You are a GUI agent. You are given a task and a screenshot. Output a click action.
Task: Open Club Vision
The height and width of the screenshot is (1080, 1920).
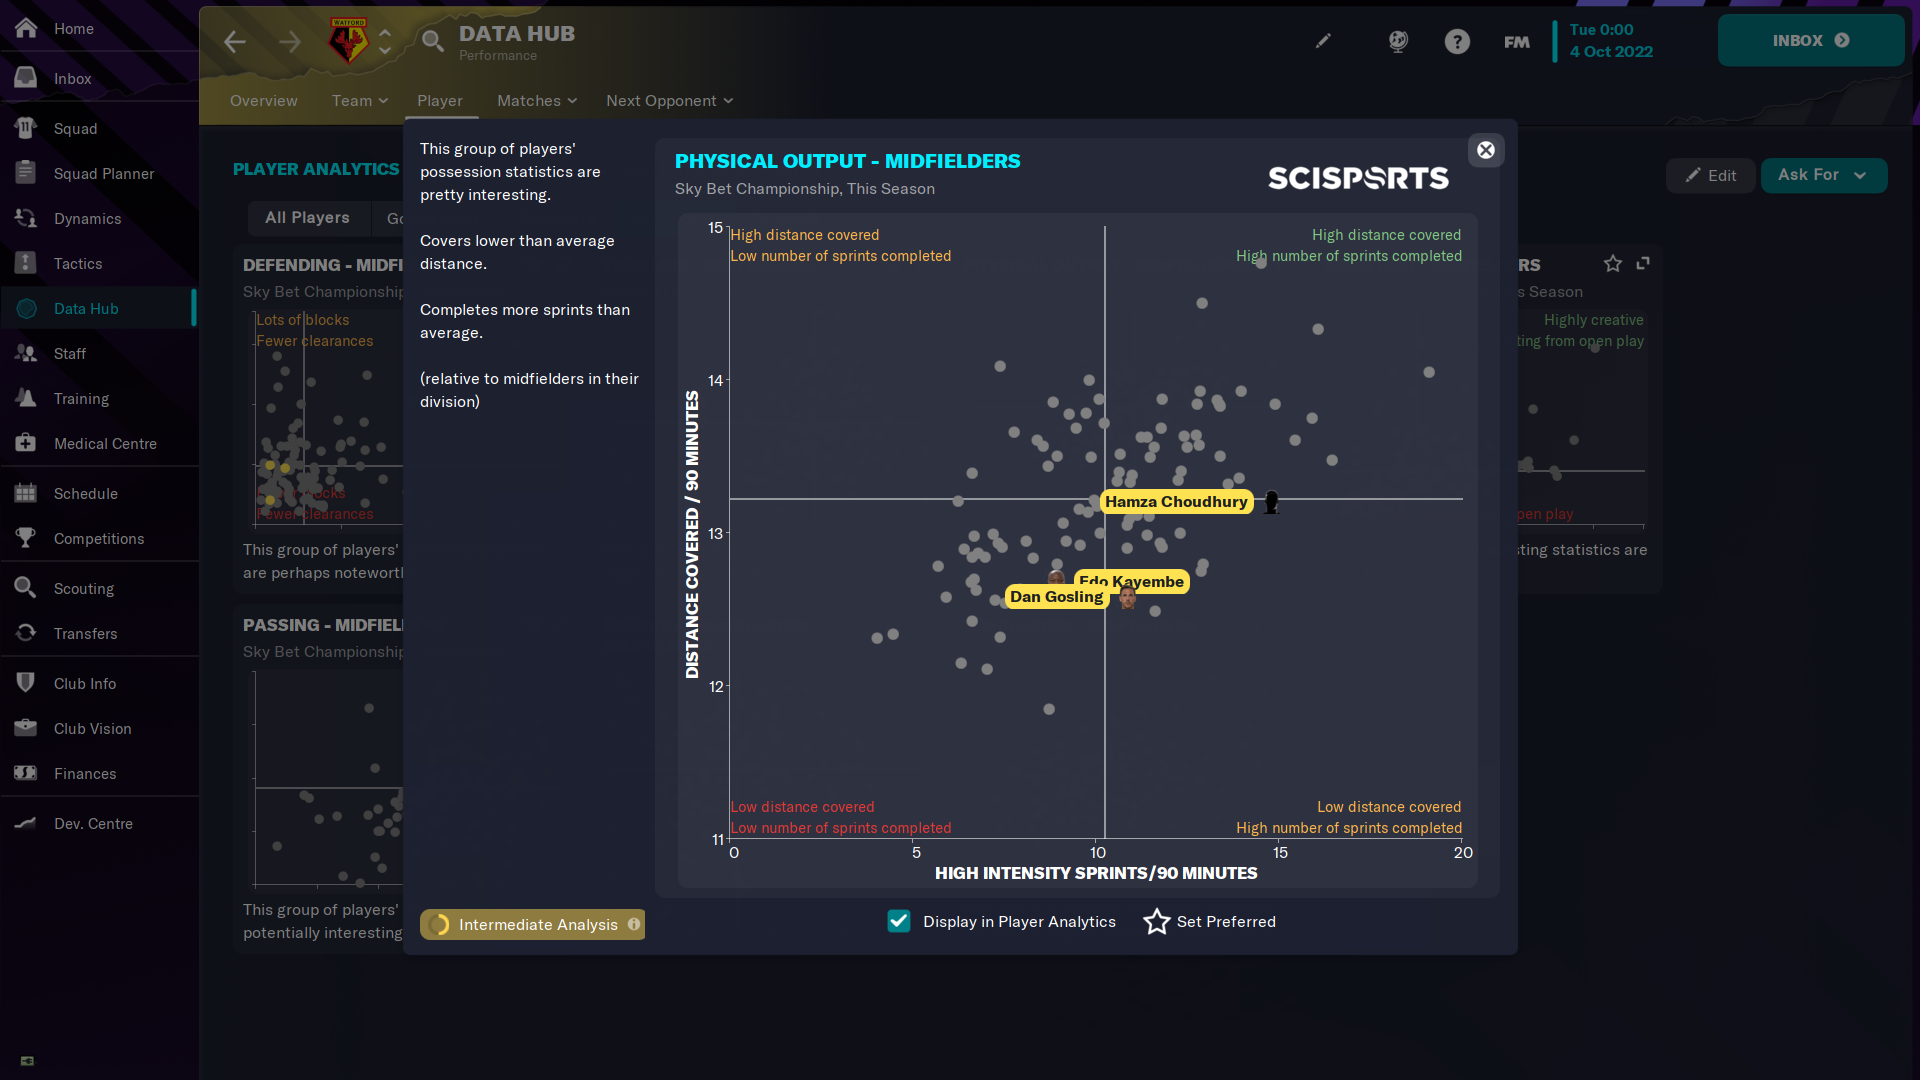pyautogui.click(x=99, y=728)
